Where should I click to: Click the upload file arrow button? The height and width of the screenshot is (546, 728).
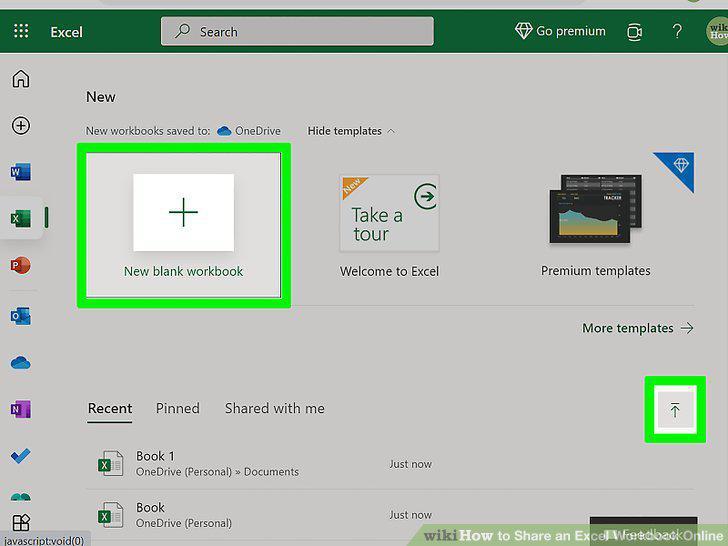[675, 410]
